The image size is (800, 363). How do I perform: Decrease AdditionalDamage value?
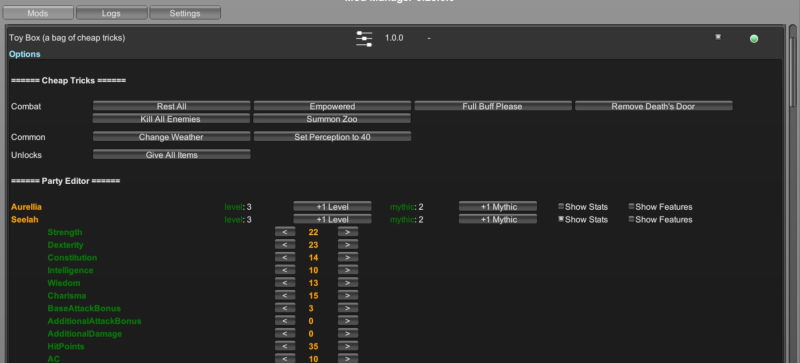tap(285, 334)
